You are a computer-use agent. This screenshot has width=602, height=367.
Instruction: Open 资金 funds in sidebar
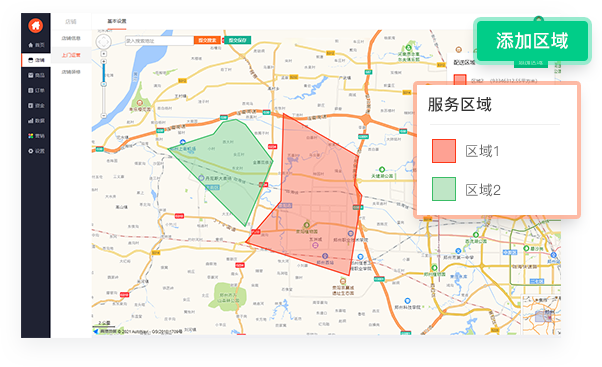tap(36, 105)
